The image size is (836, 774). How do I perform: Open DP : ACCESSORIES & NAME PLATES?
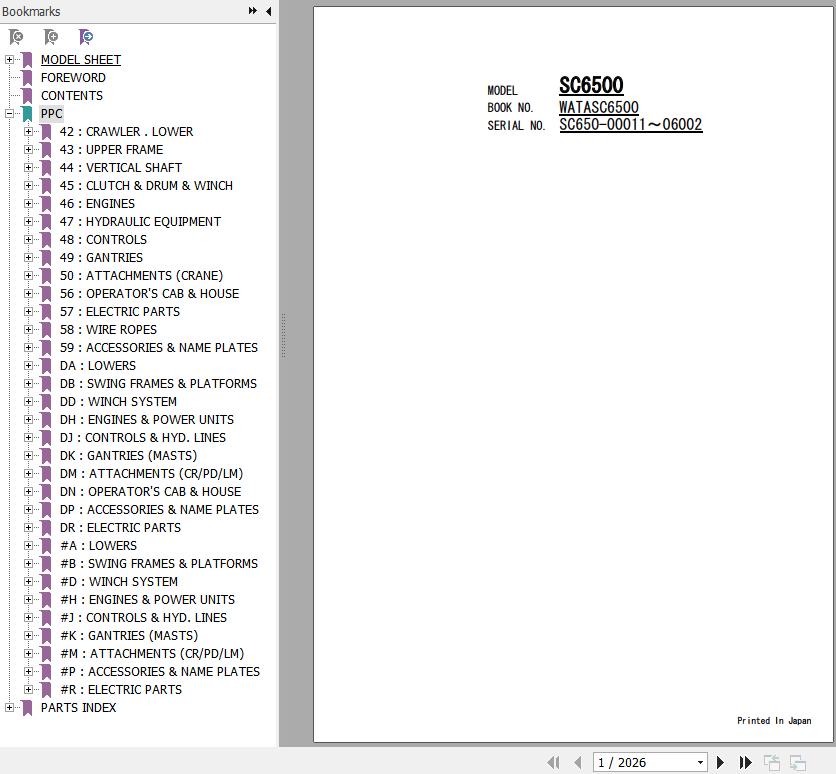click(159, 510)
